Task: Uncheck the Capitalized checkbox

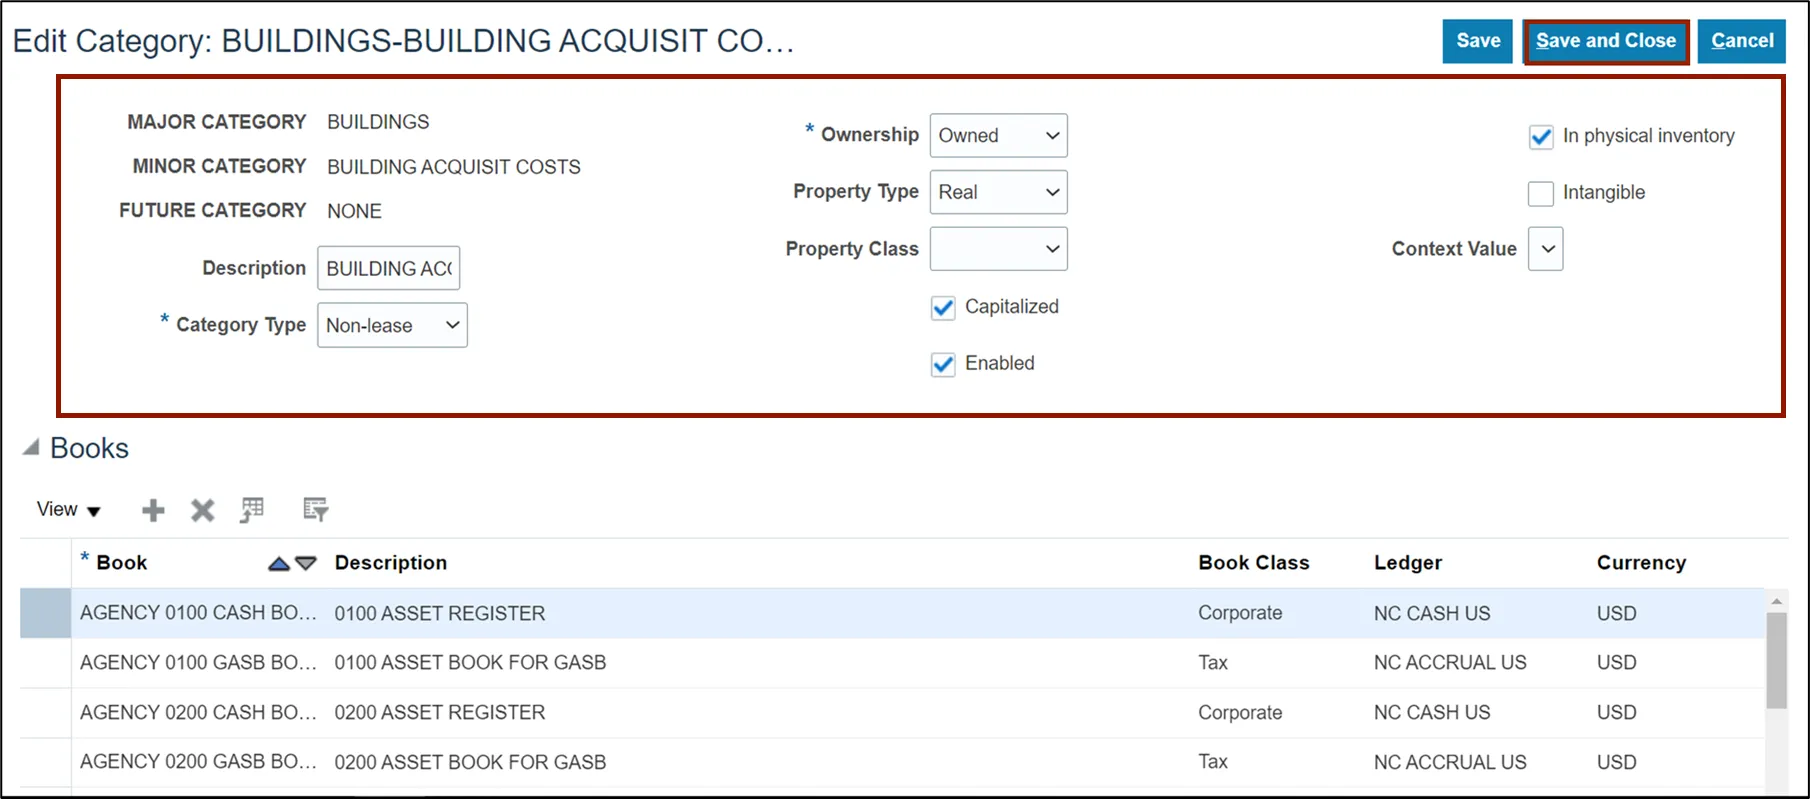Action: 943,308
